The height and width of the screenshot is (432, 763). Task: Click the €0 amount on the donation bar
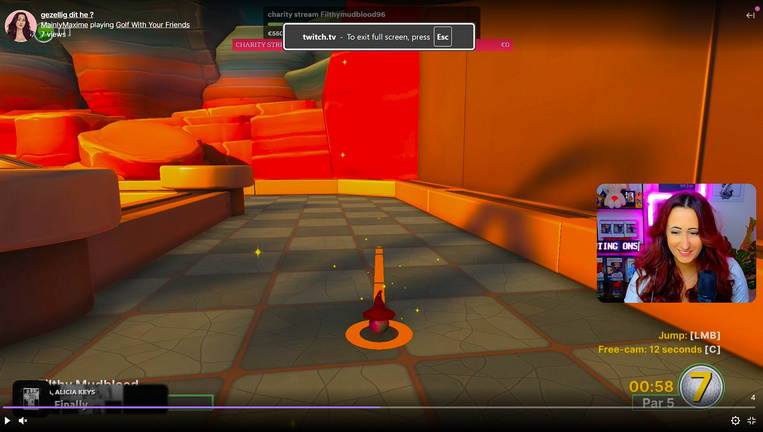click(x=505, y=45)
